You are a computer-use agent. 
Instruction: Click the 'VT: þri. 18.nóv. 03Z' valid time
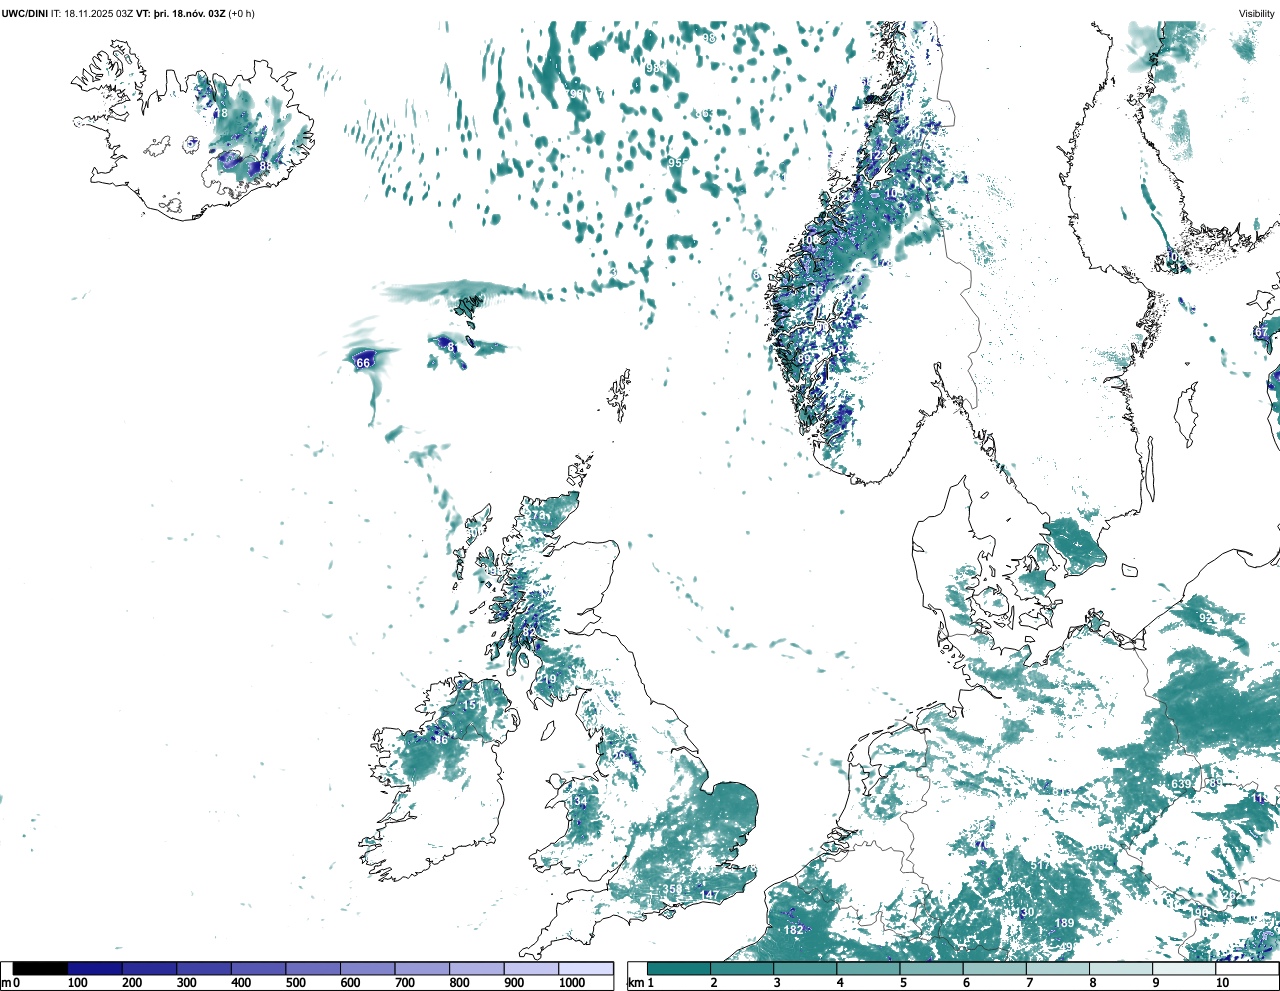point(181,13)
